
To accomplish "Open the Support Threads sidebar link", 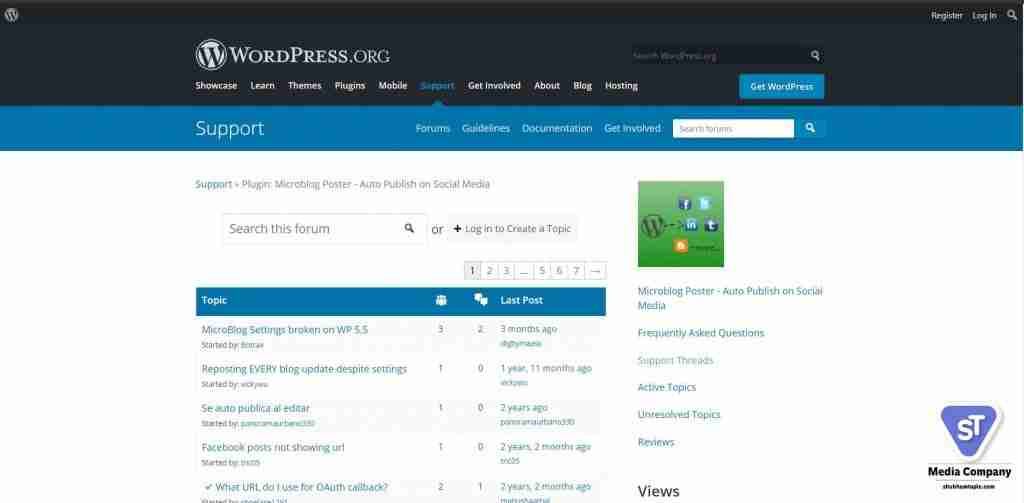I will (675, 360).
